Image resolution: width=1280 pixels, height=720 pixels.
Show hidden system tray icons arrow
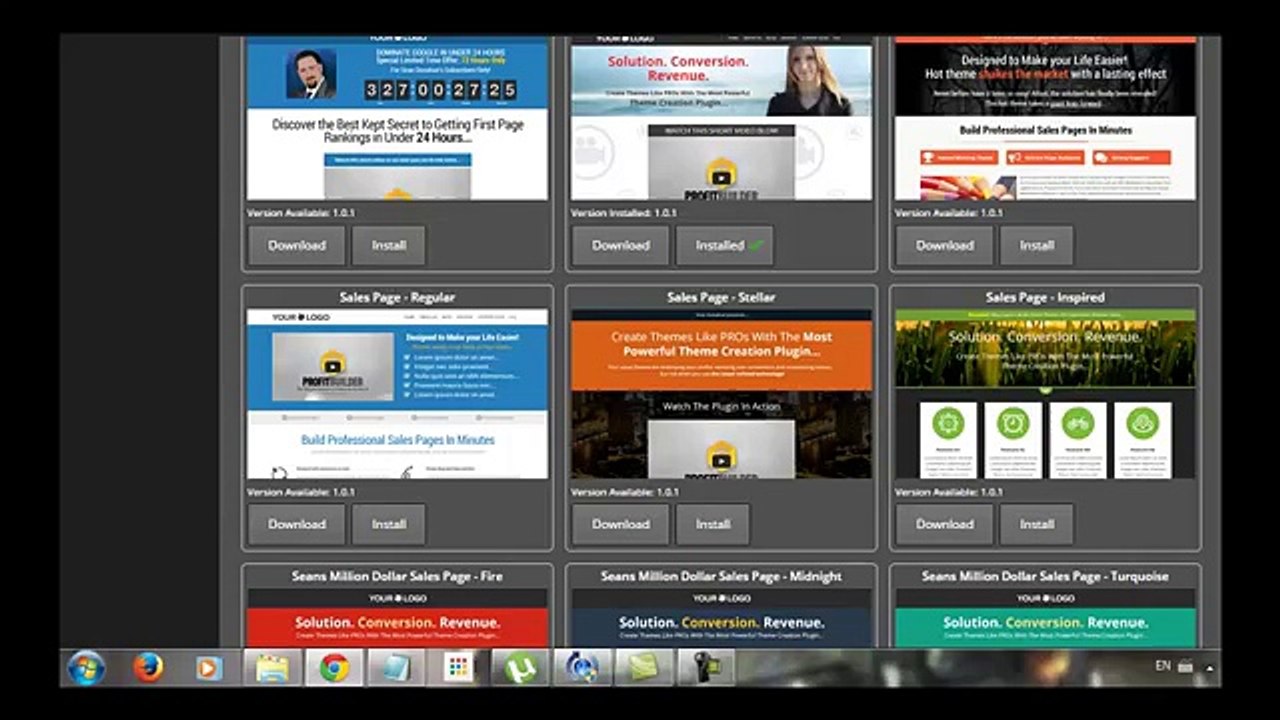[1210, 667]
